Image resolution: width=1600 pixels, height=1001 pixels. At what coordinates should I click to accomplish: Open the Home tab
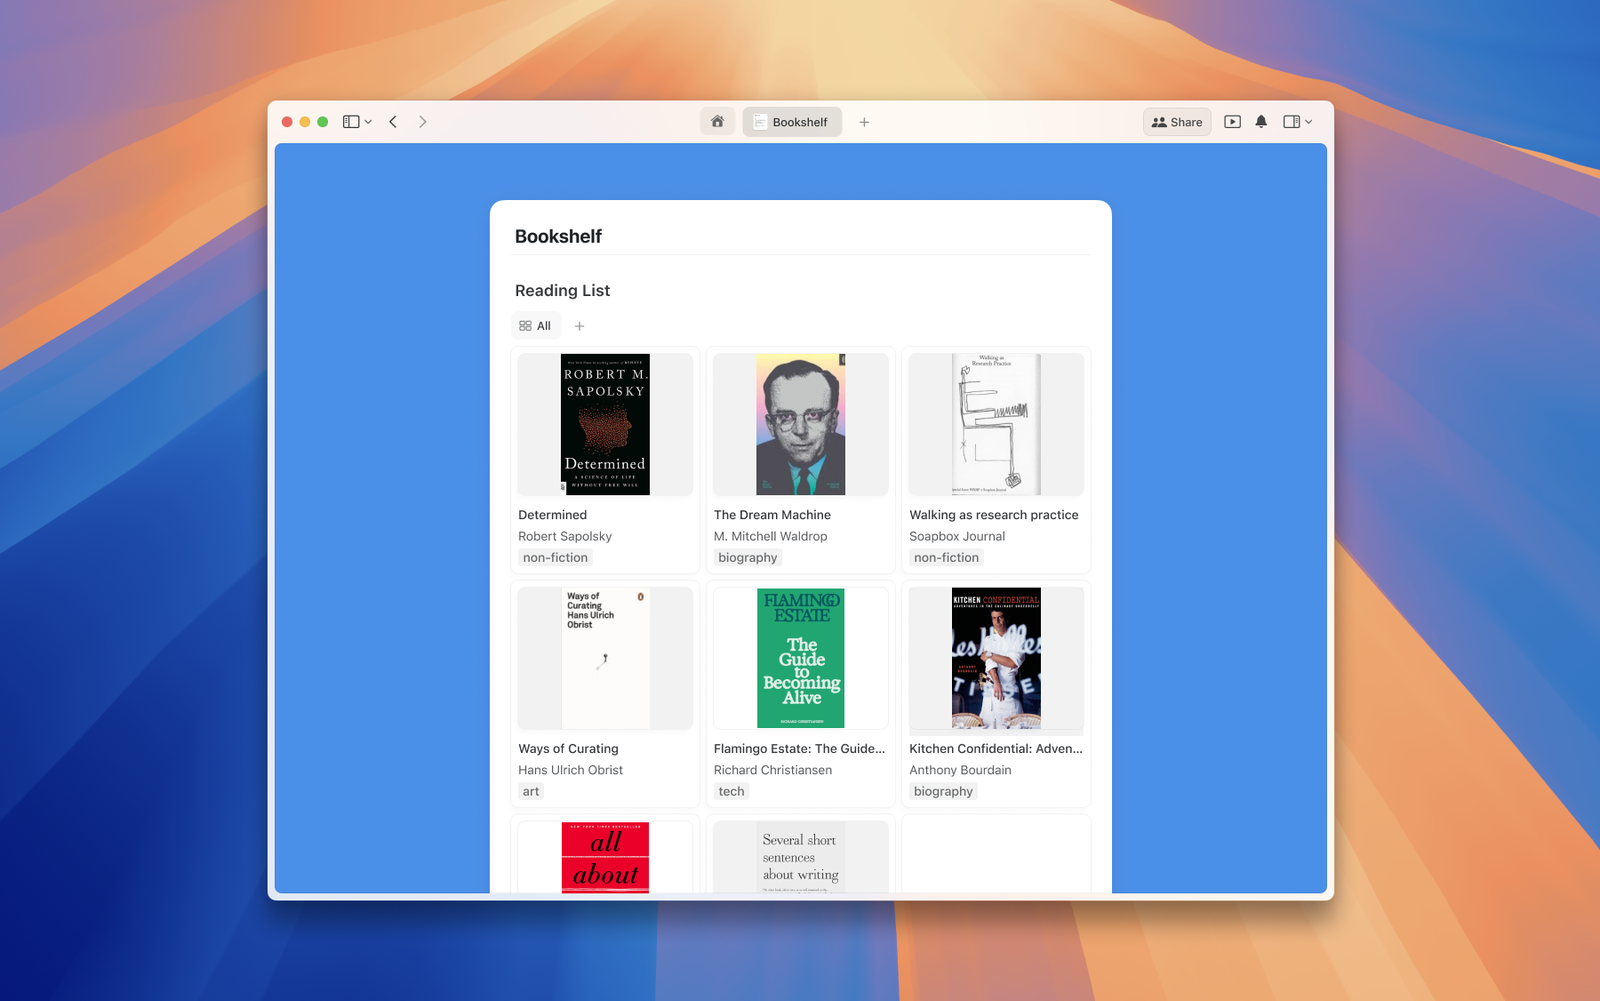(x=718, y=122)
